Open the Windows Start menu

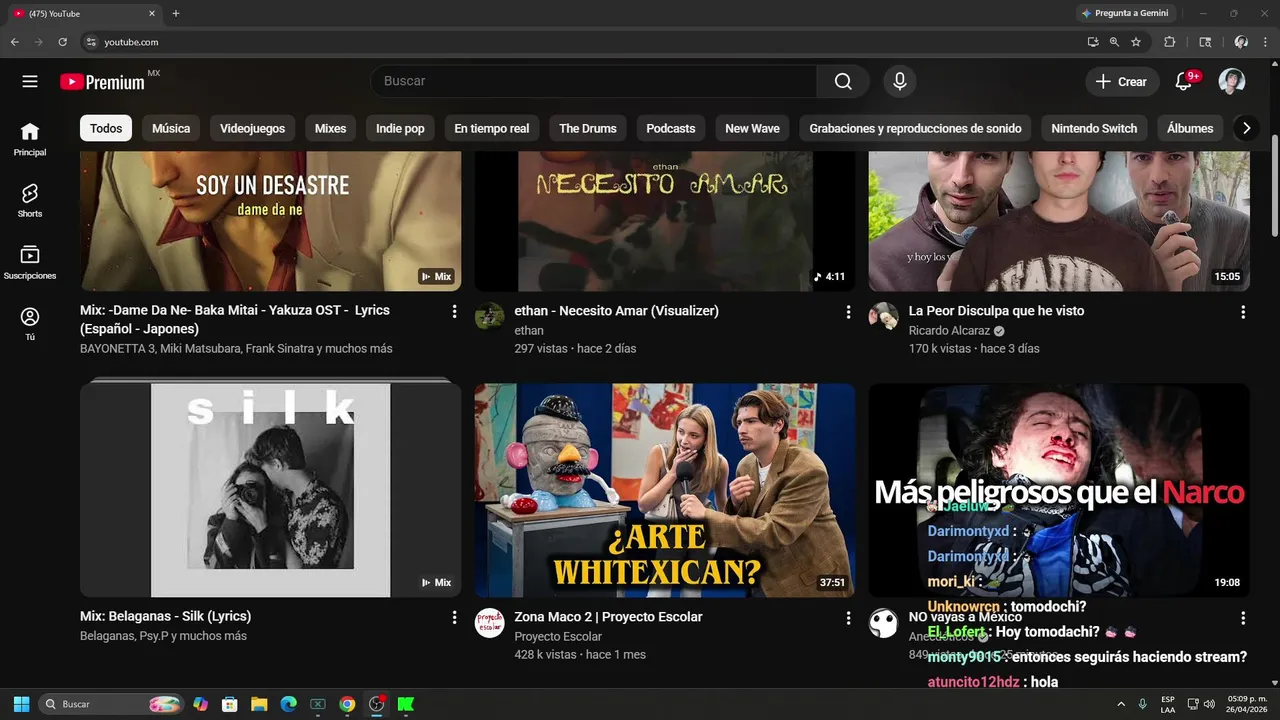point(21,704)
